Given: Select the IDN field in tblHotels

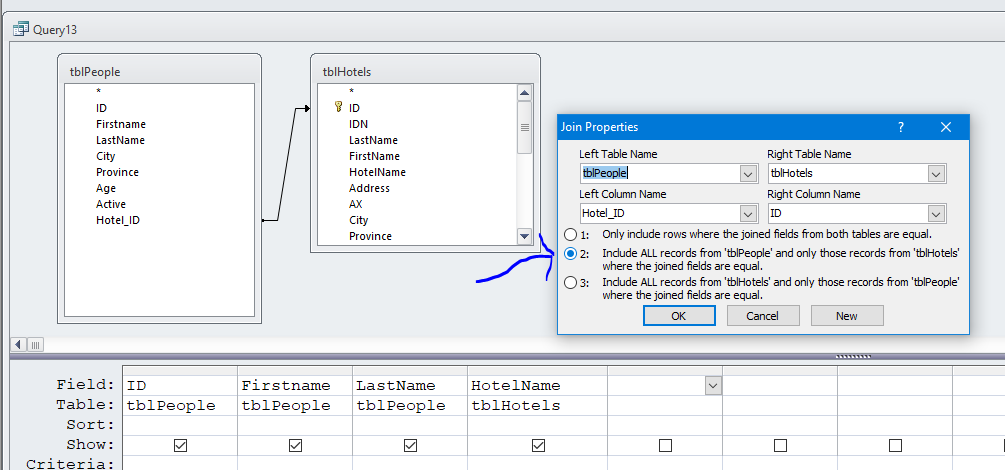Looking at the screenshot, I should click(358, 124).
